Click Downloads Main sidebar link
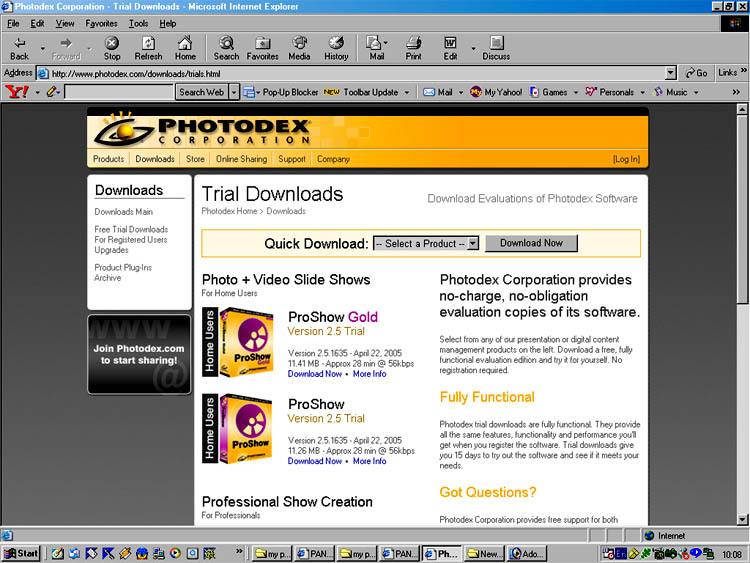This screenshot has width=750, height=563. point(123,211)
